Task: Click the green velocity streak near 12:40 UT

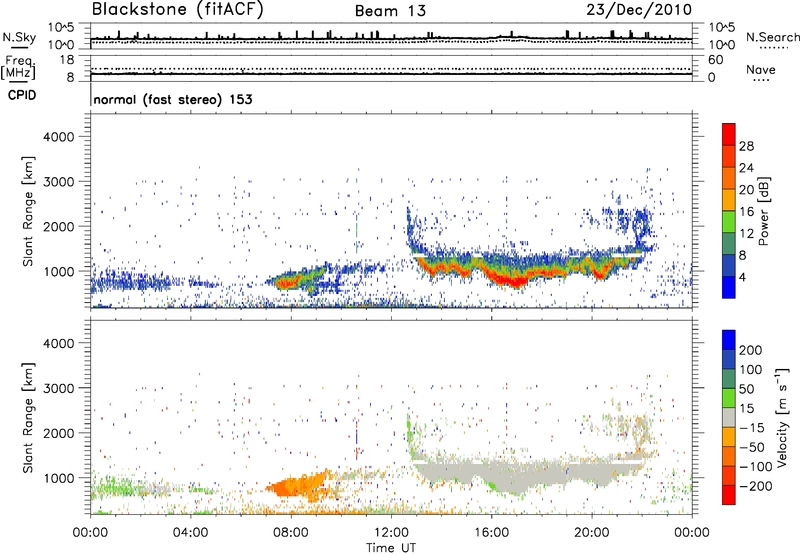Action: pos(410,433)
